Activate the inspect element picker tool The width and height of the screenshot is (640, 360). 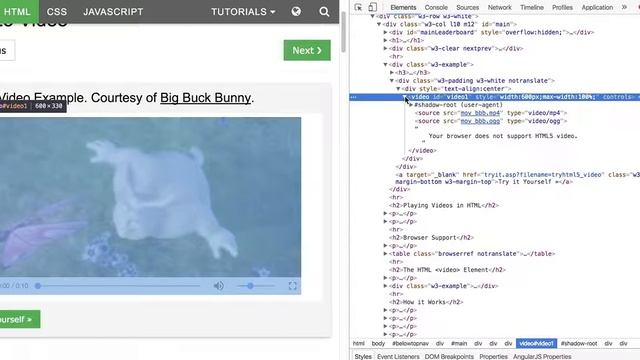tap(358, 7)
